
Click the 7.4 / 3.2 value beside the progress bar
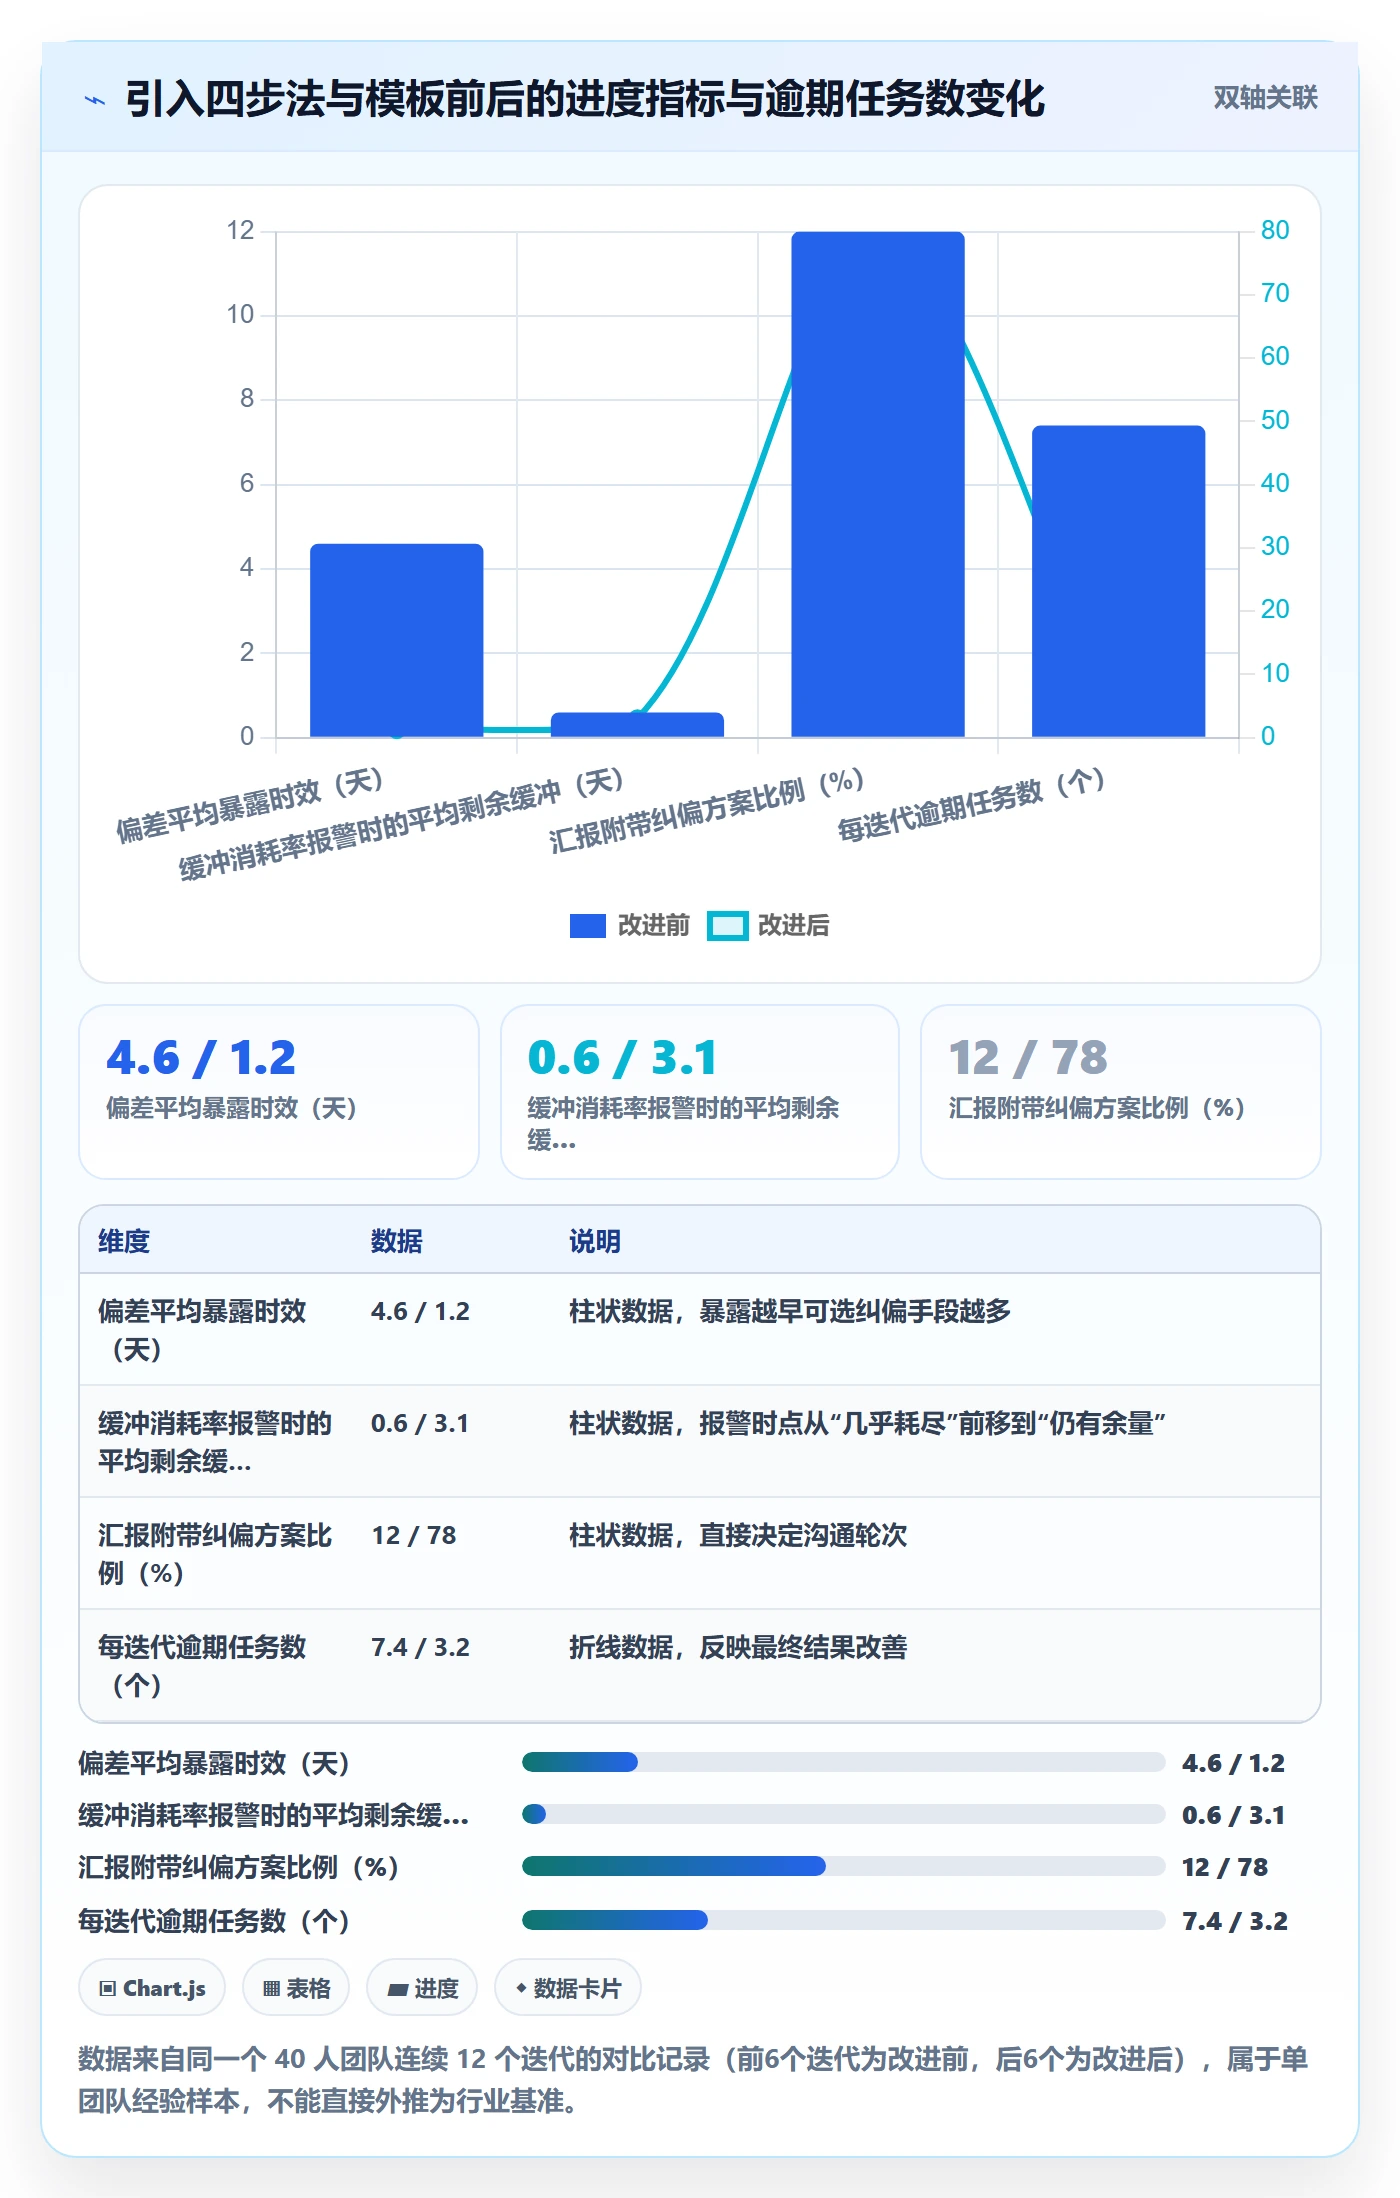[x=1235, y=1921]
